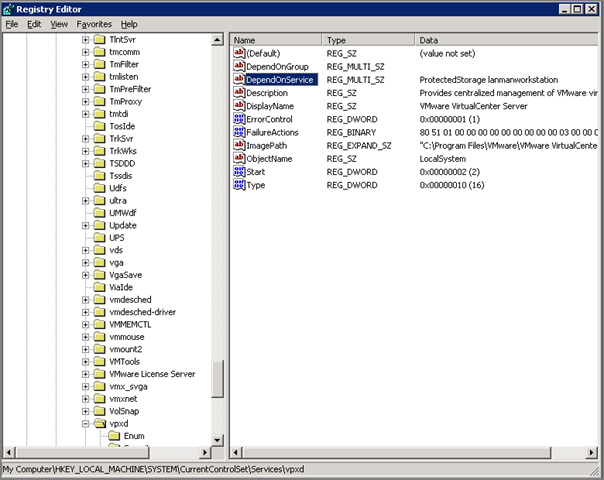Viewport: 604px width, 480px height.
Task: Expand the TrkWks key
Action: pyautogui.click(x=86, y=151)
